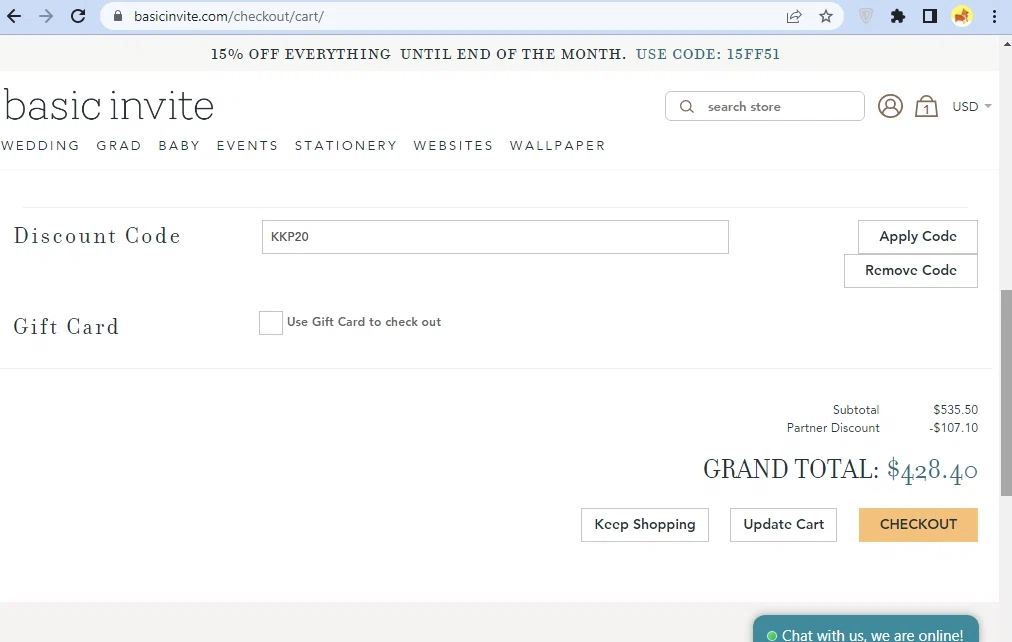
Task: Share this page via share icon
Action: pos(794,17)
